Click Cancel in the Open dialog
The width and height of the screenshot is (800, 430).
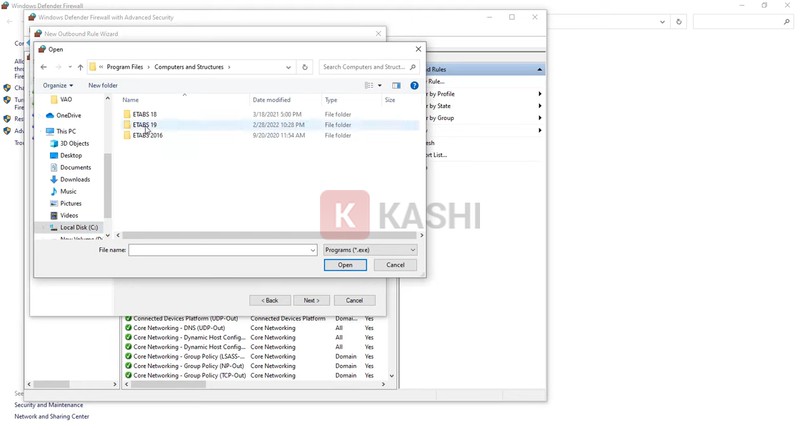coord(395,265)
